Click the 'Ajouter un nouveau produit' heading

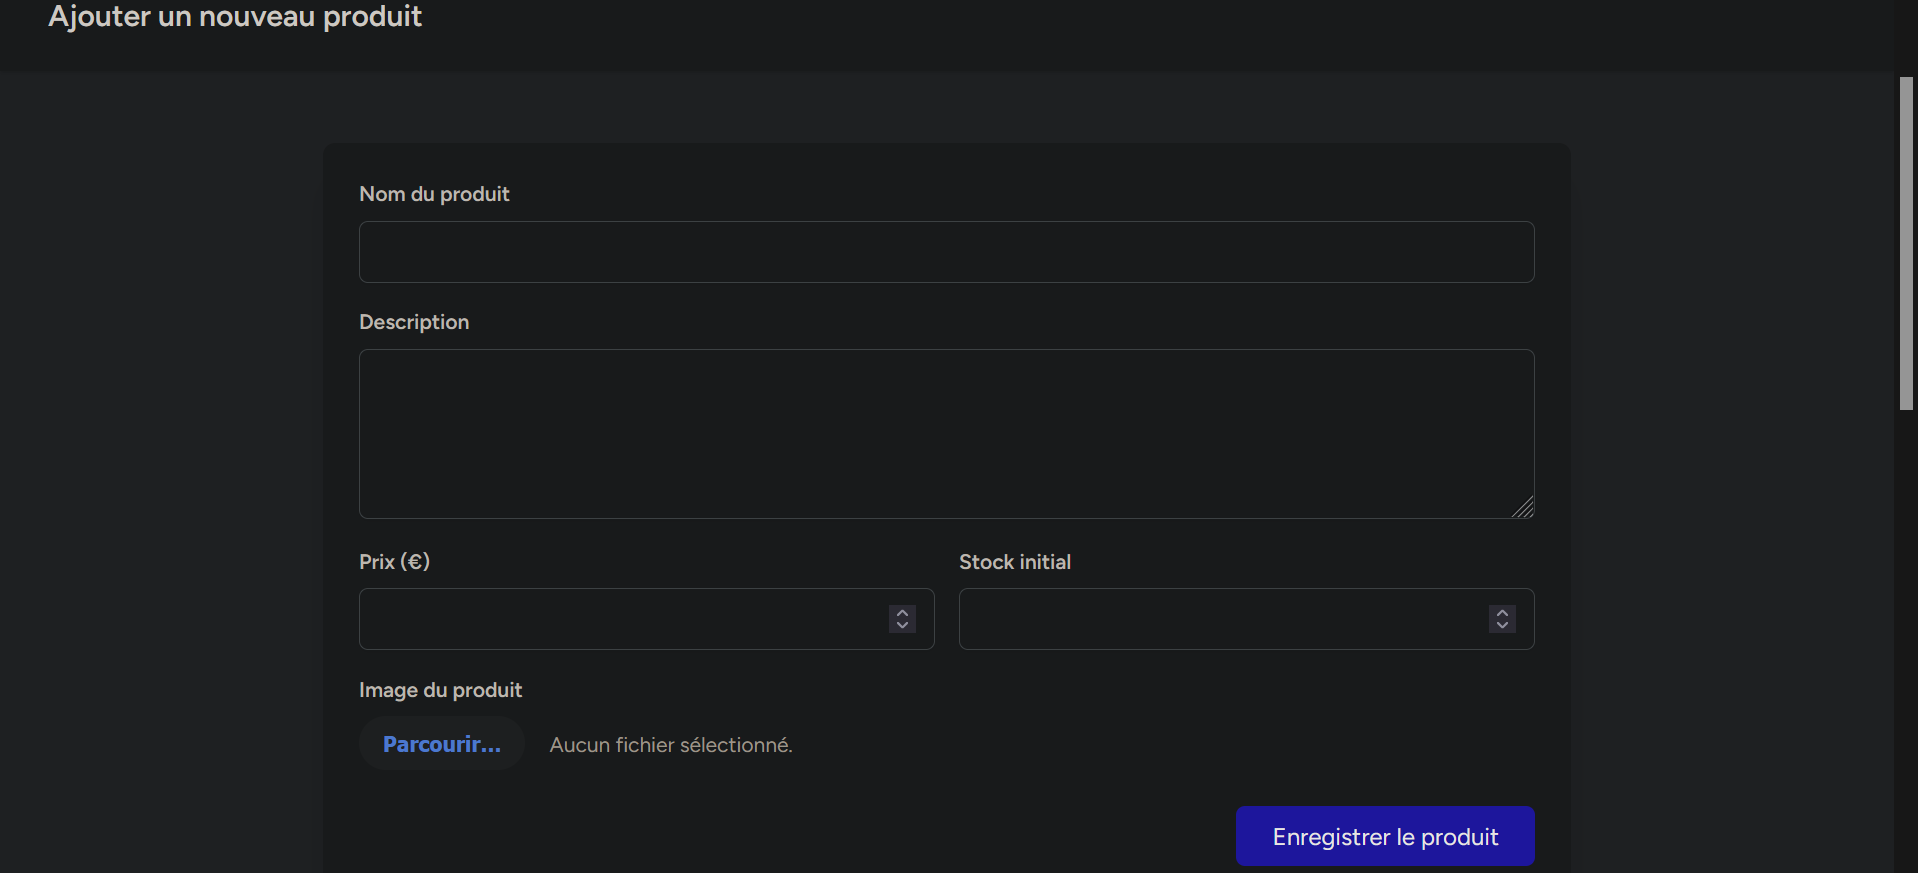[x=235, y=17]
